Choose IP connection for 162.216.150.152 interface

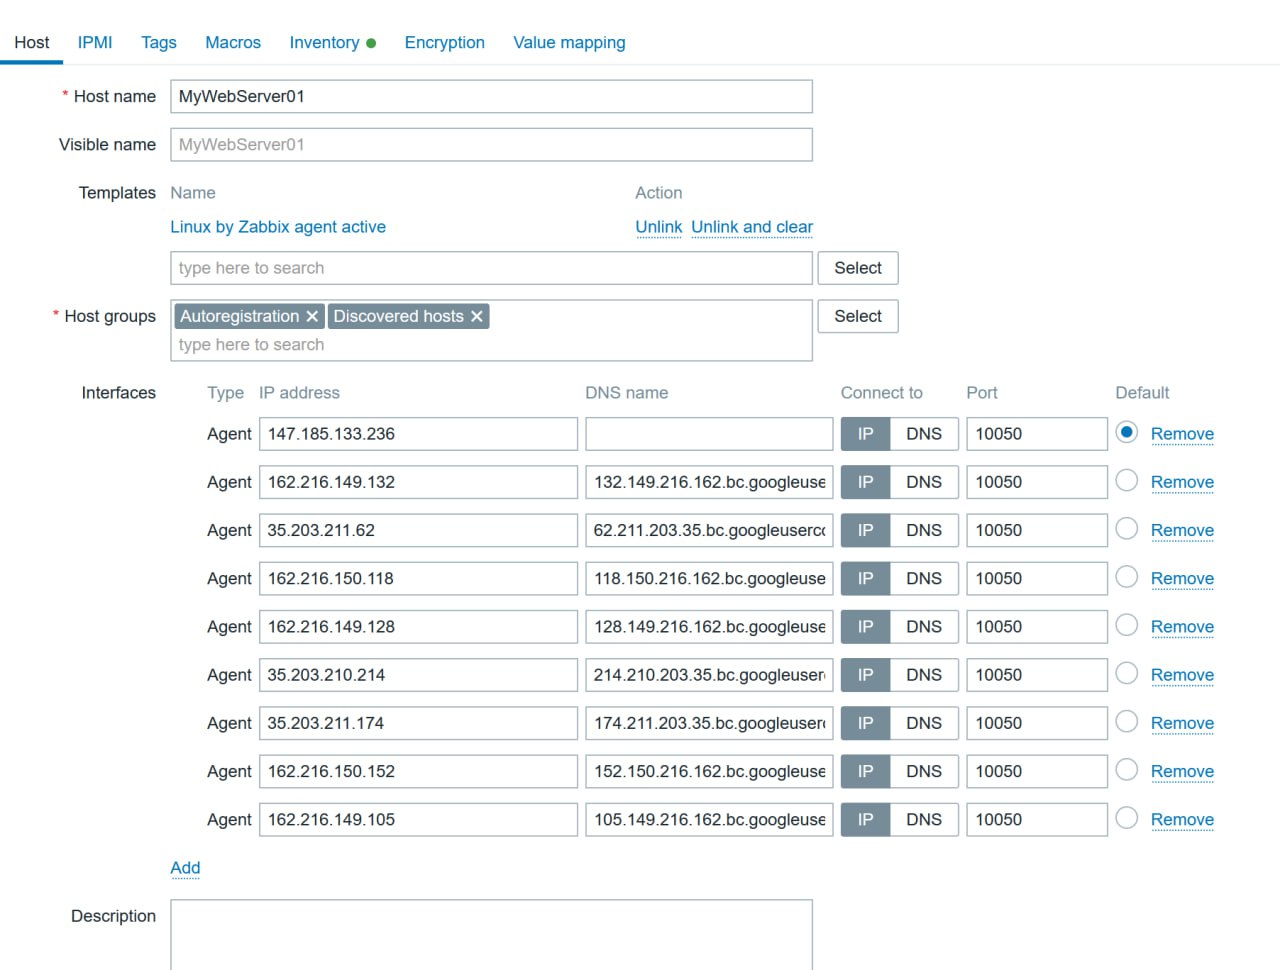click(x=865, y=771)
